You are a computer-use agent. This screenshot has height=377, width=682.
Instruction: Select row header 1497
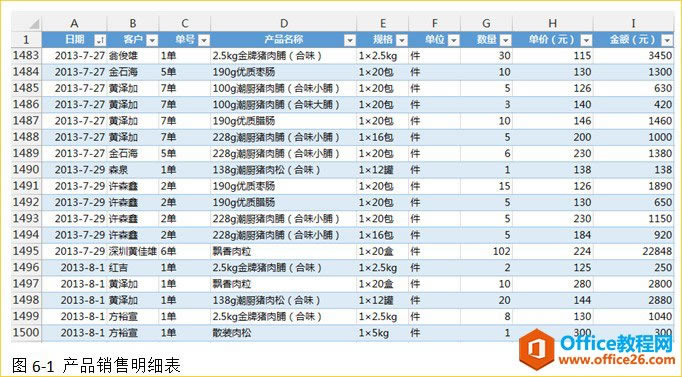click(x=26, y=284)
